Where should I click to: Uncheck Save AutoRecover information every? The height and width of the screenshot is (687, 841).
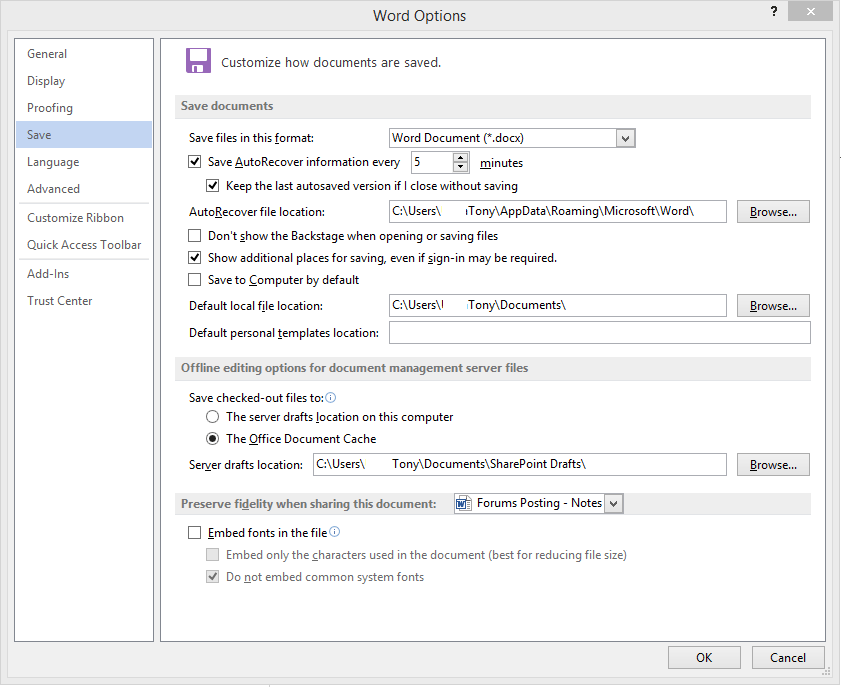click(194, 161)
